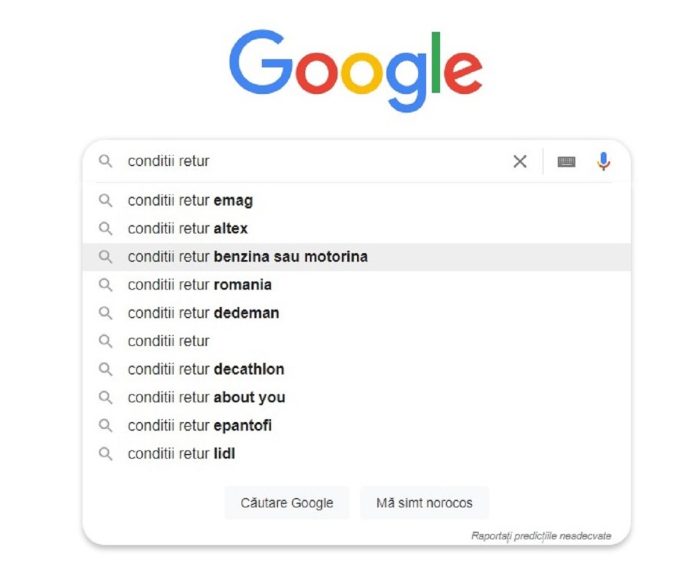696x577 pixels.
Task: Click the clear search X icon
Action: pos(520,162)
